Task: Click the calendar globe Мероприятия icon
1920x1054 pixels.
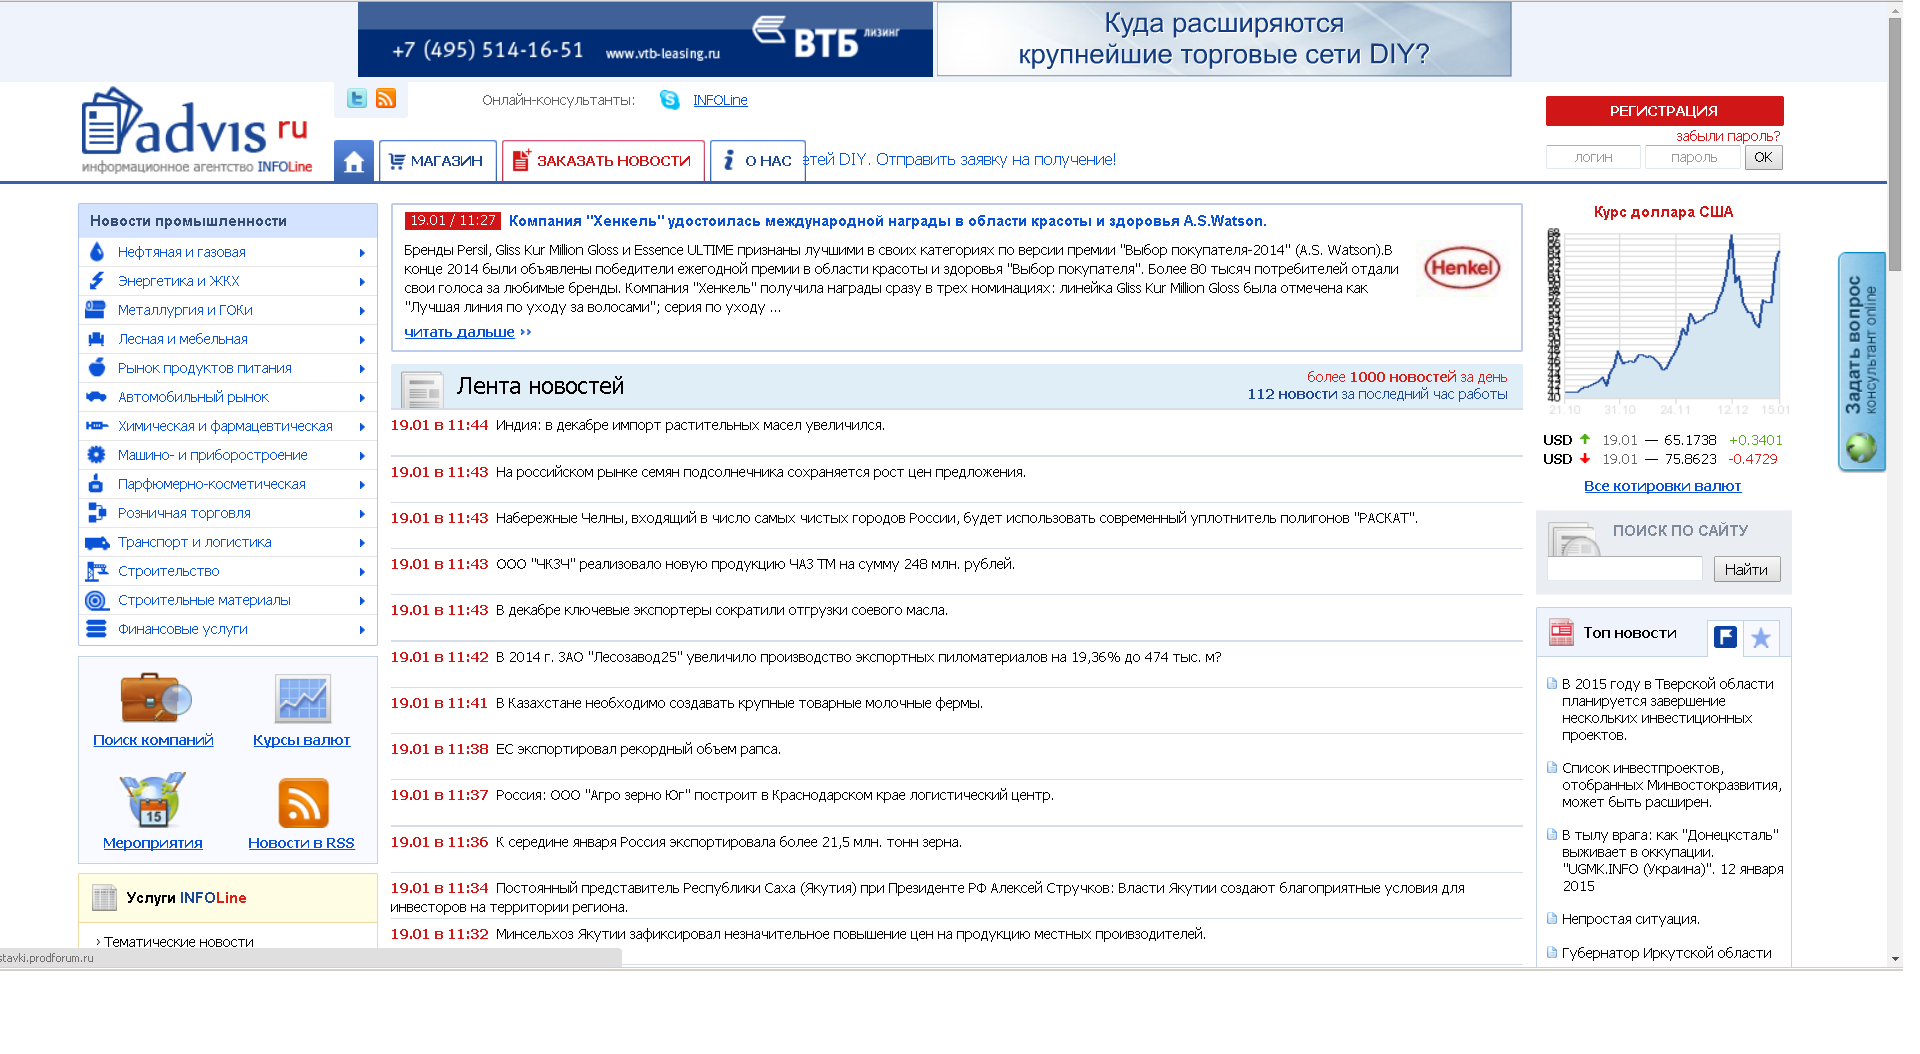Action: coord(153,800)
